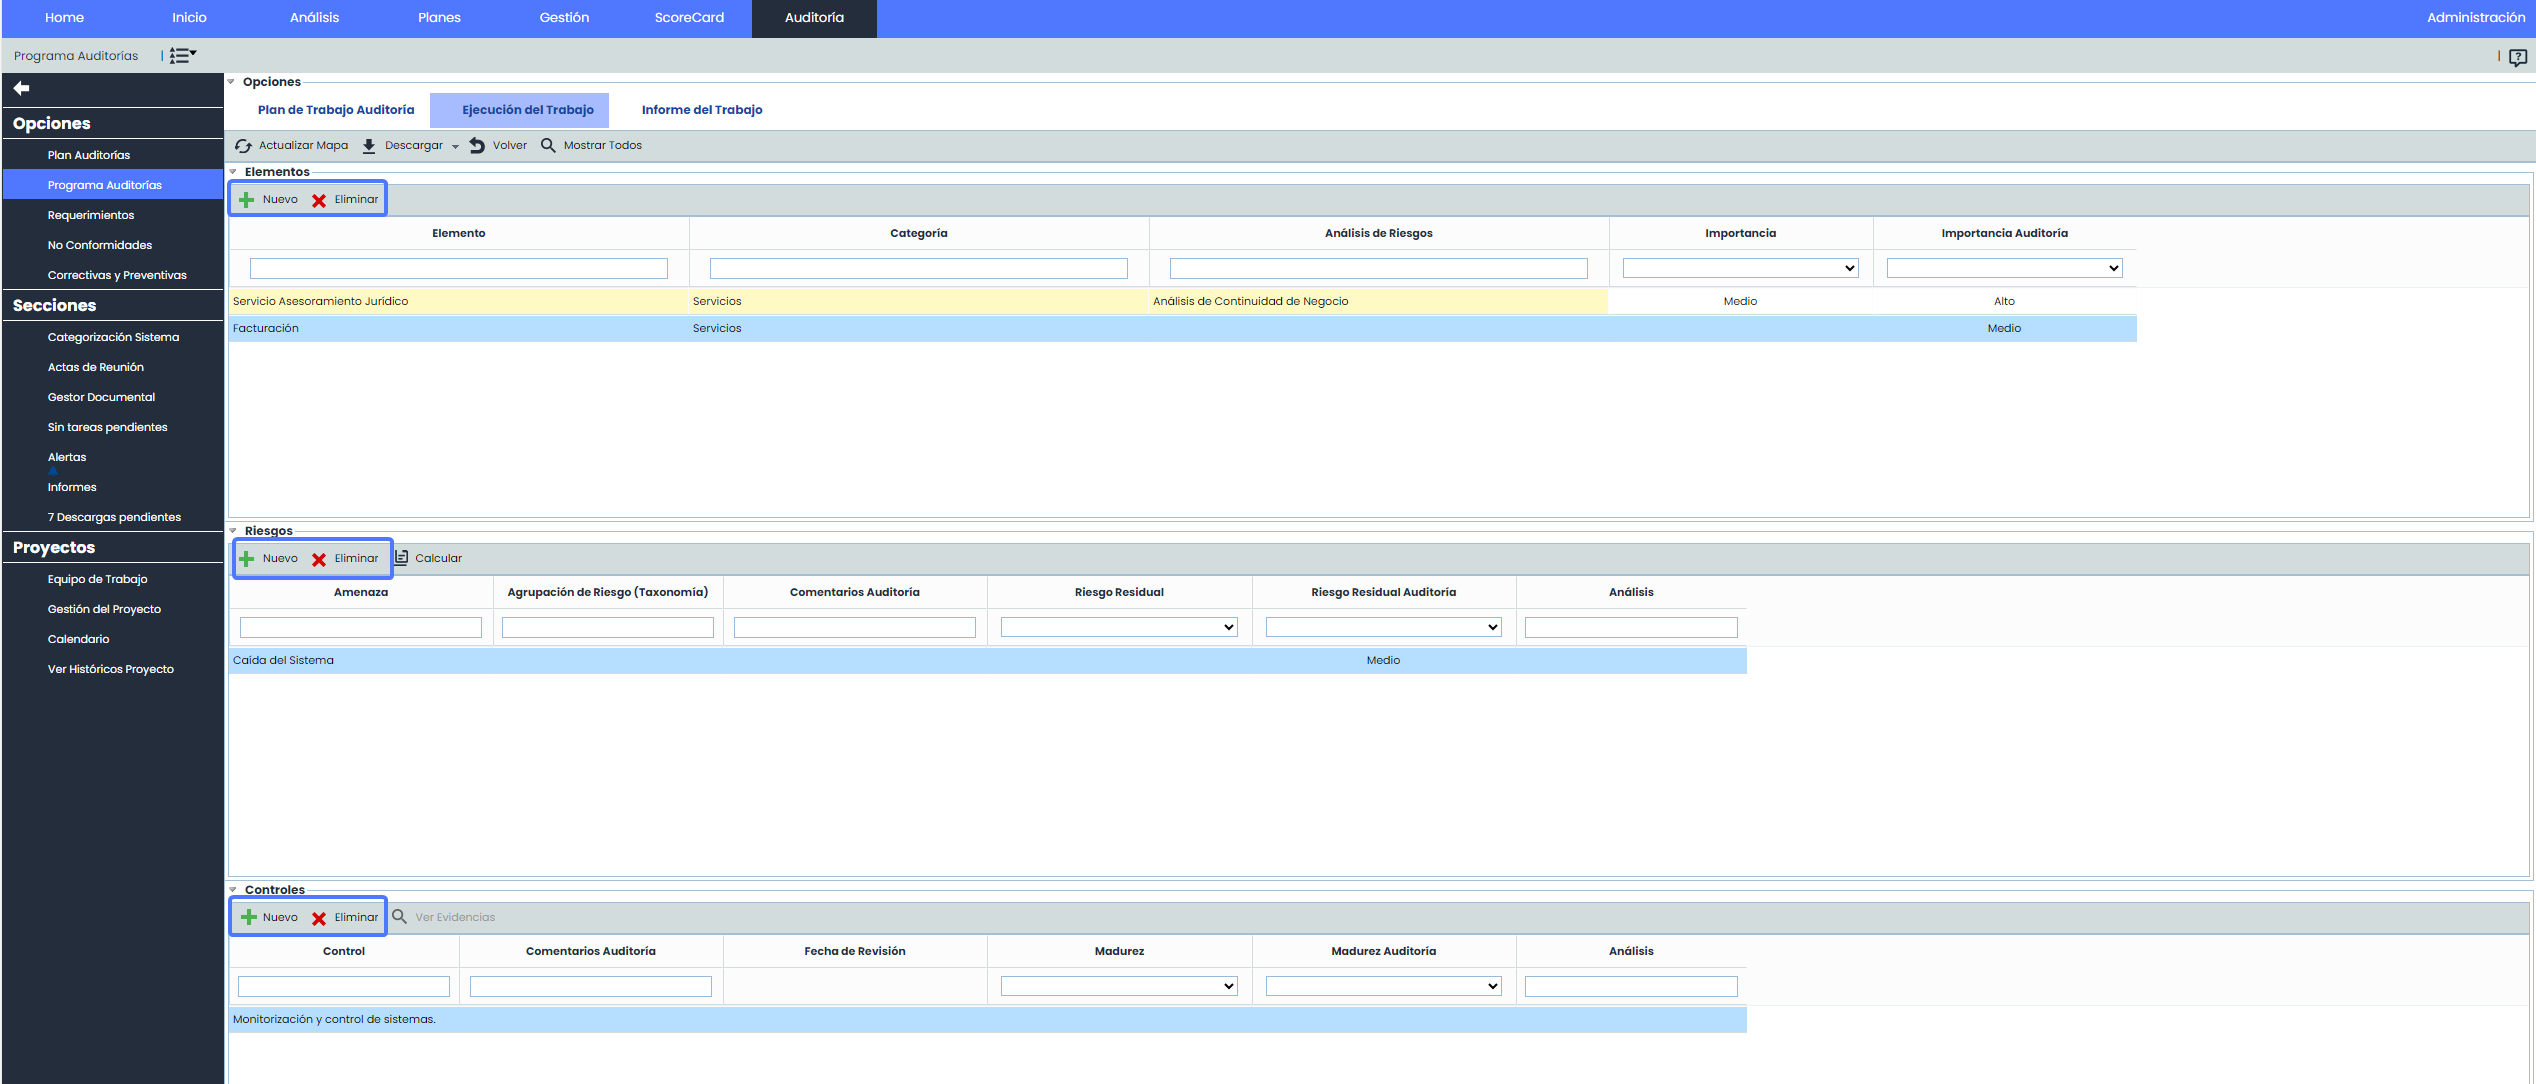Click the back arrow icon in sidebar
This screenshot has width=2536, height=1084.
pos(21,88)
